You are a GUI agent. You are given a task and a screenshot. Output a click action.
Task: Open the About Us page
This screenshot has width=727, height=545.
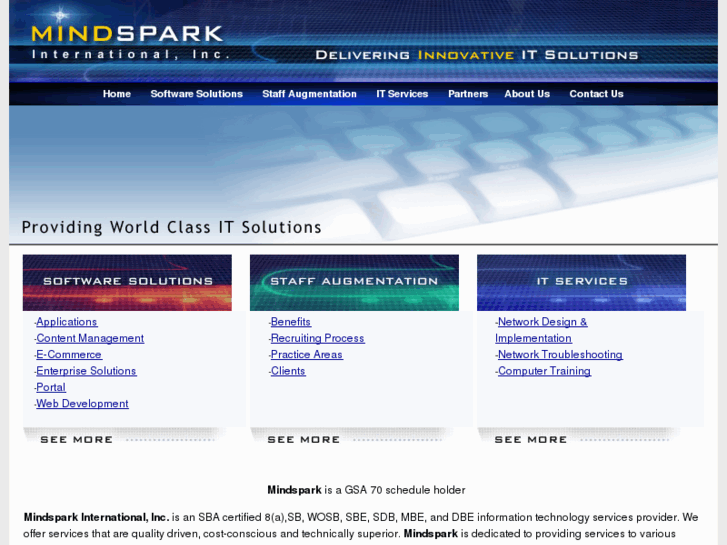point(527,94)
